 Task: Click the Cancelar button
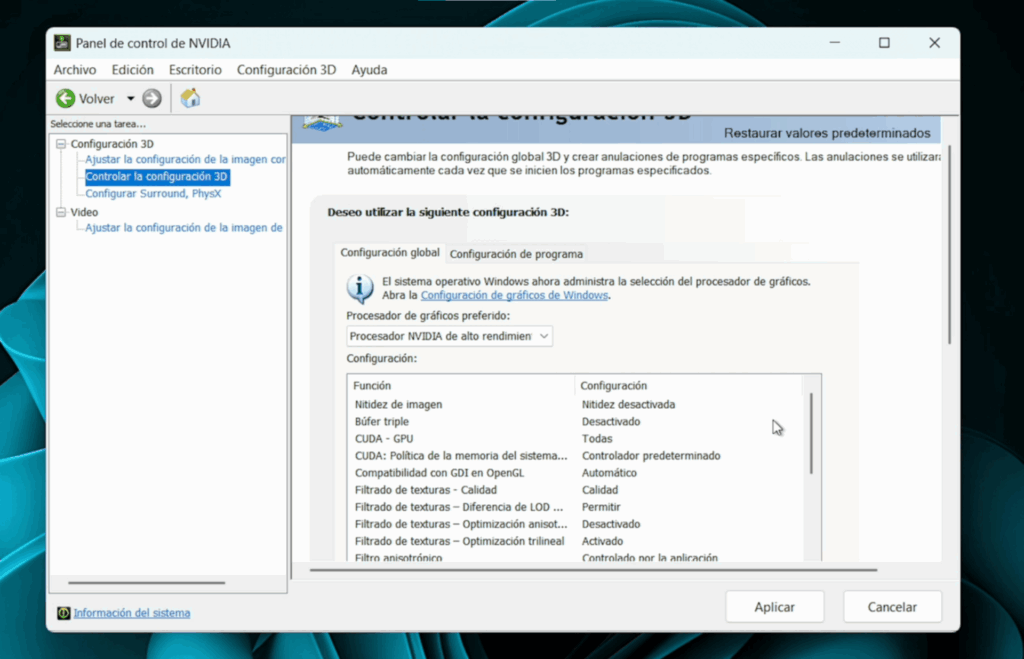(892, 607)
